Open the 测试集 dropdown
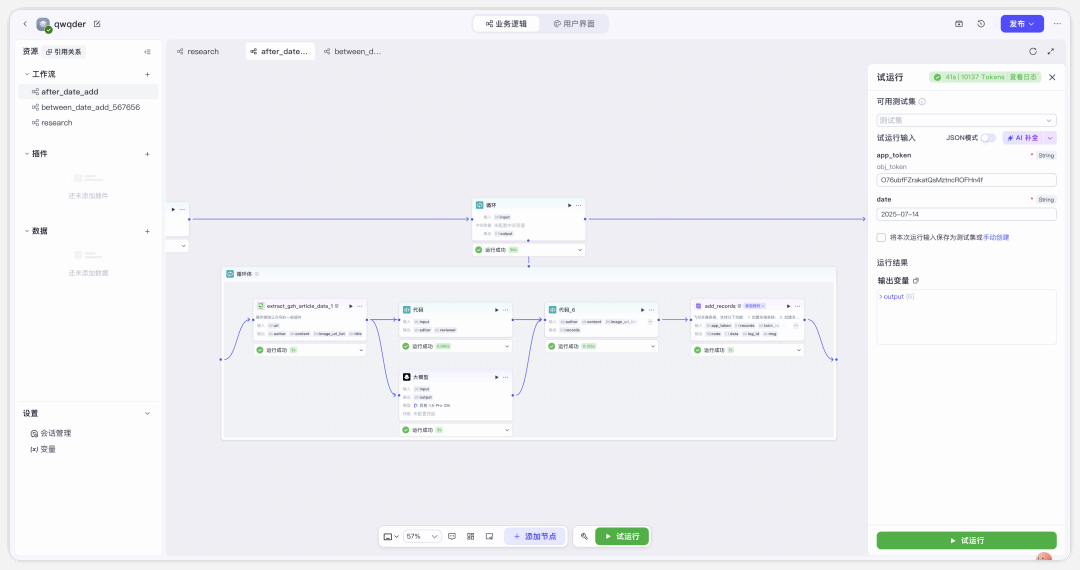Viewport: 1080px width, 570px height. click(966, 120)
